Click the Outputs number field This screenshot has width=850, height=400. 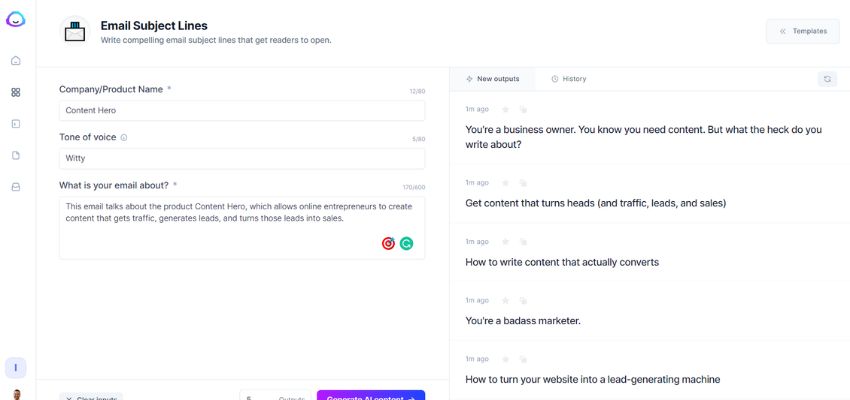(275, 396)
